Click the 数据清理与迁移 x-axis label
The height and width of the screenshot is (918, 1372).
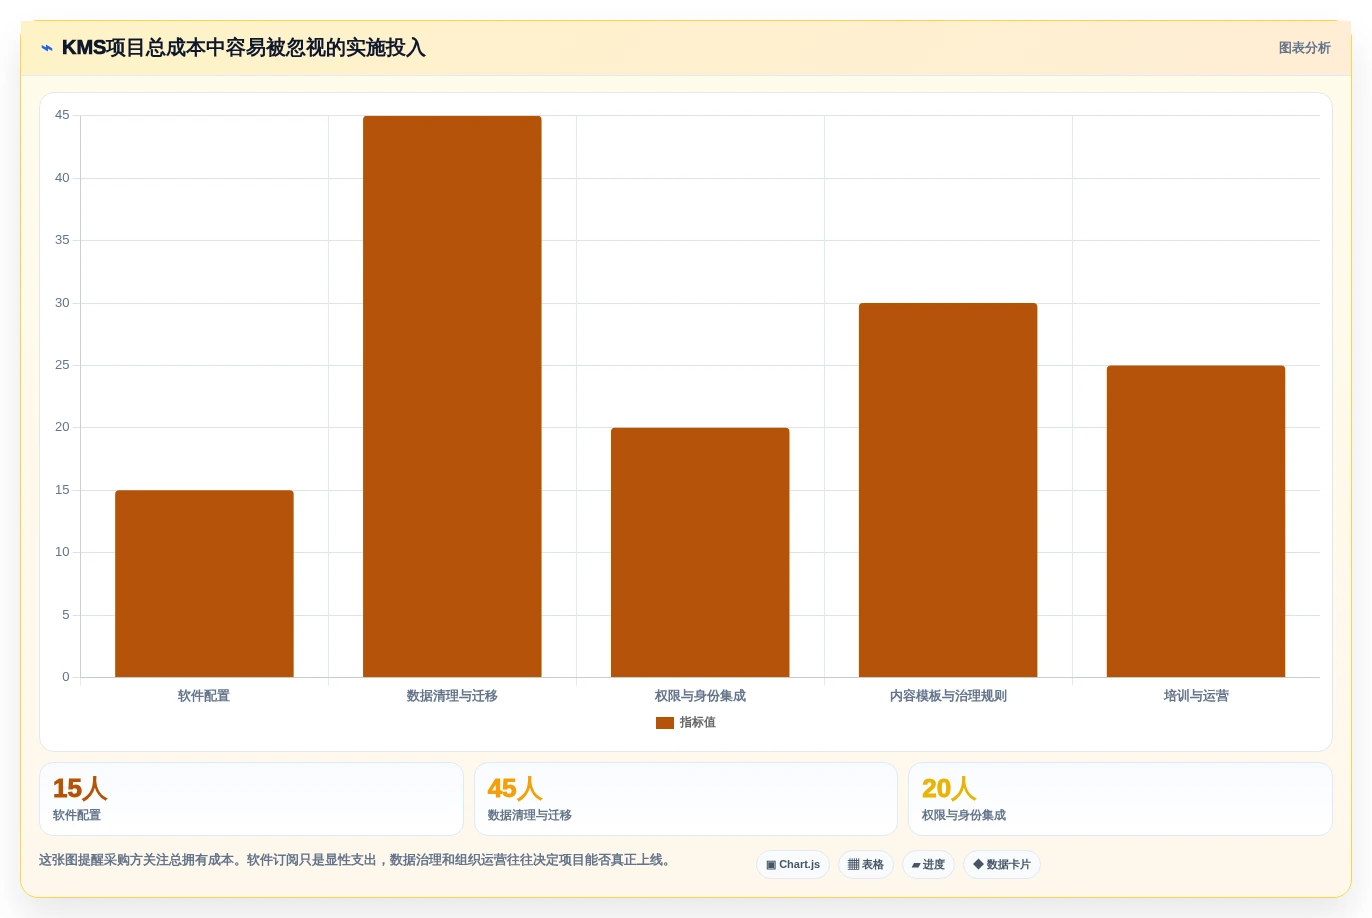pos(452,696)
